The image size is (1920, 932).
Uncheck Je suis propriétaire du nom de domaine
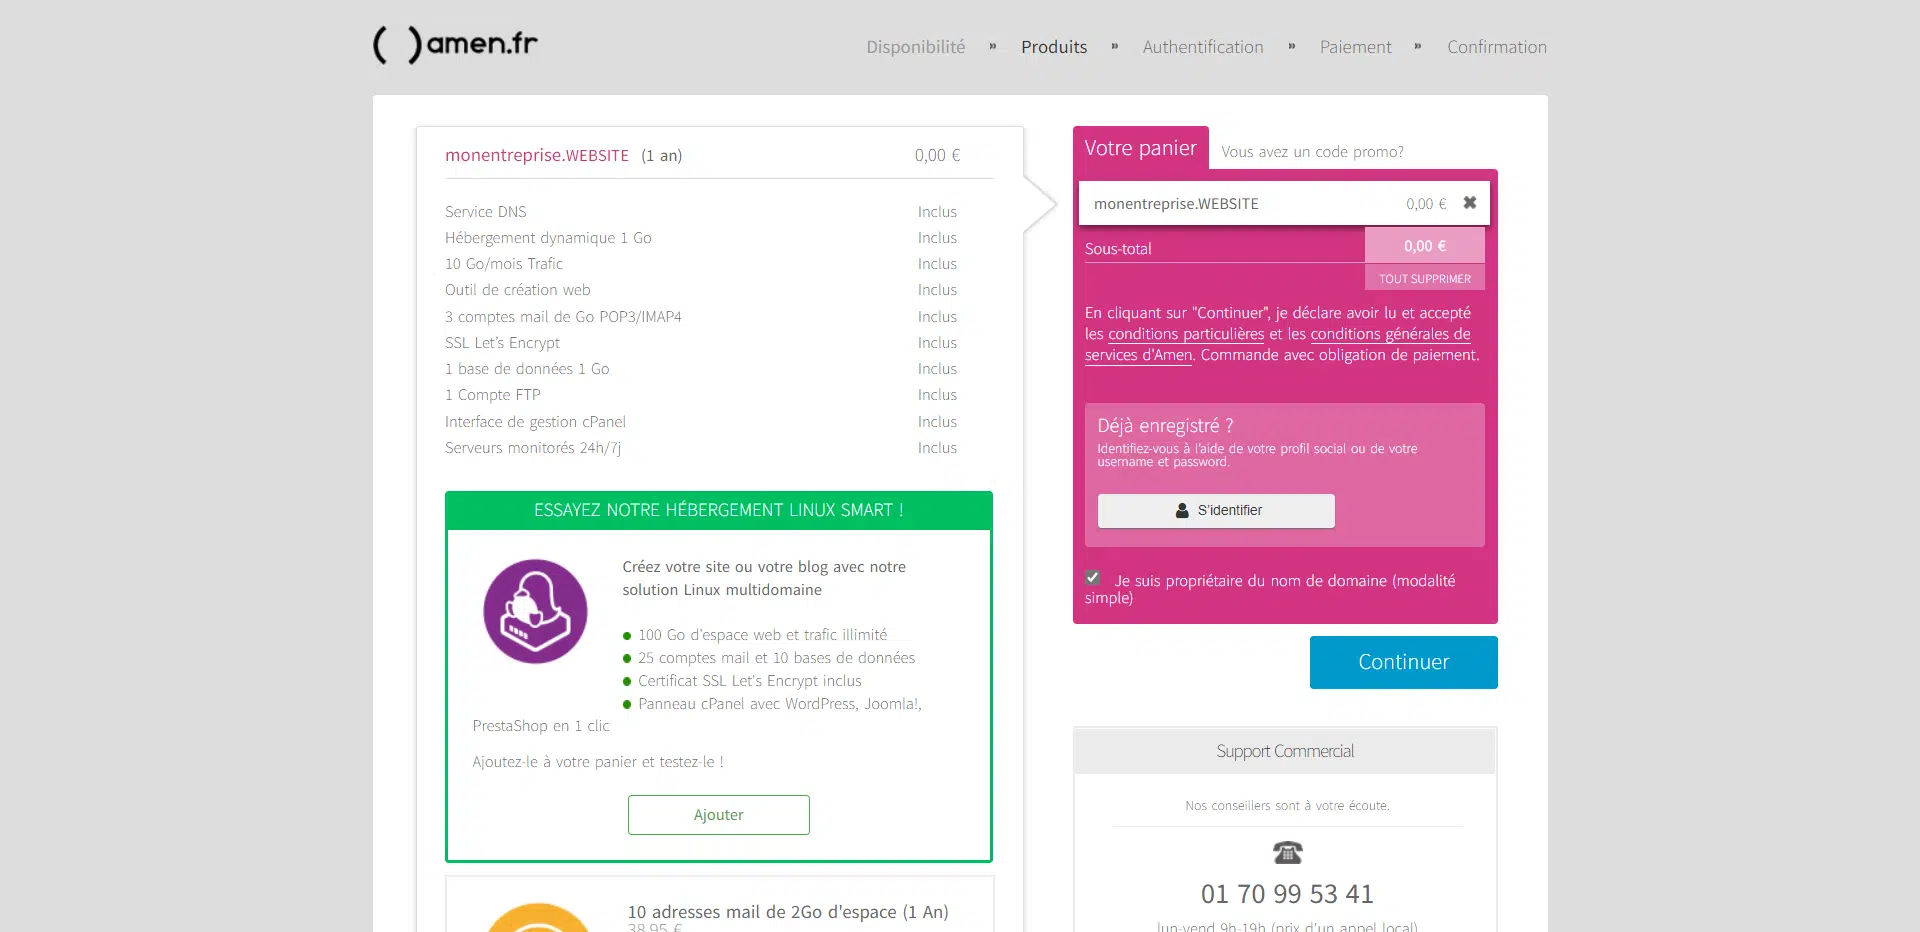(1092, 578)
